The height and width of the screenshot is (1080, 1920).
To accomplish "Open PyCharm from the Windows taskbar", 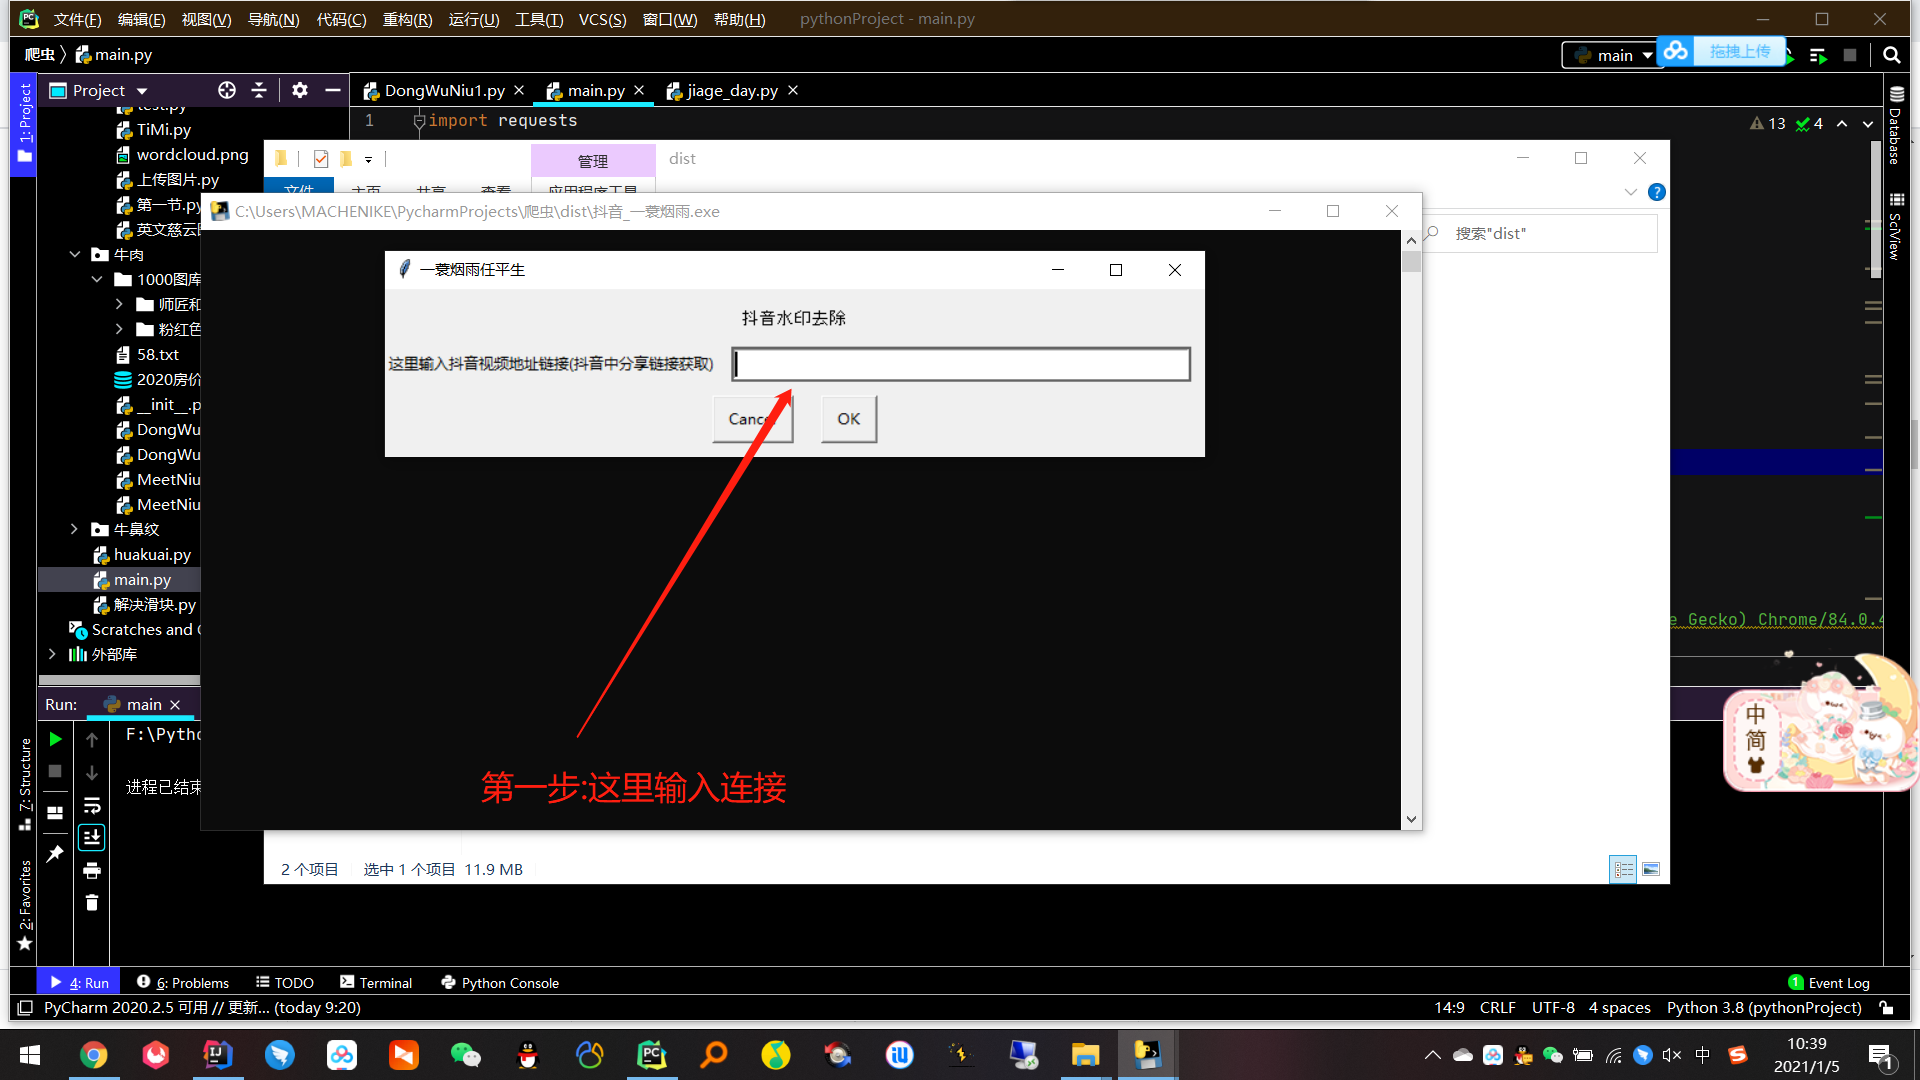I will pos(652,1055).
